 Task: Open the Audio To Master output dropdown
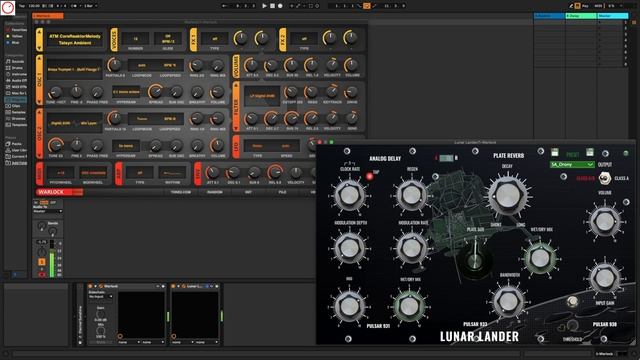tap(48, 211)
